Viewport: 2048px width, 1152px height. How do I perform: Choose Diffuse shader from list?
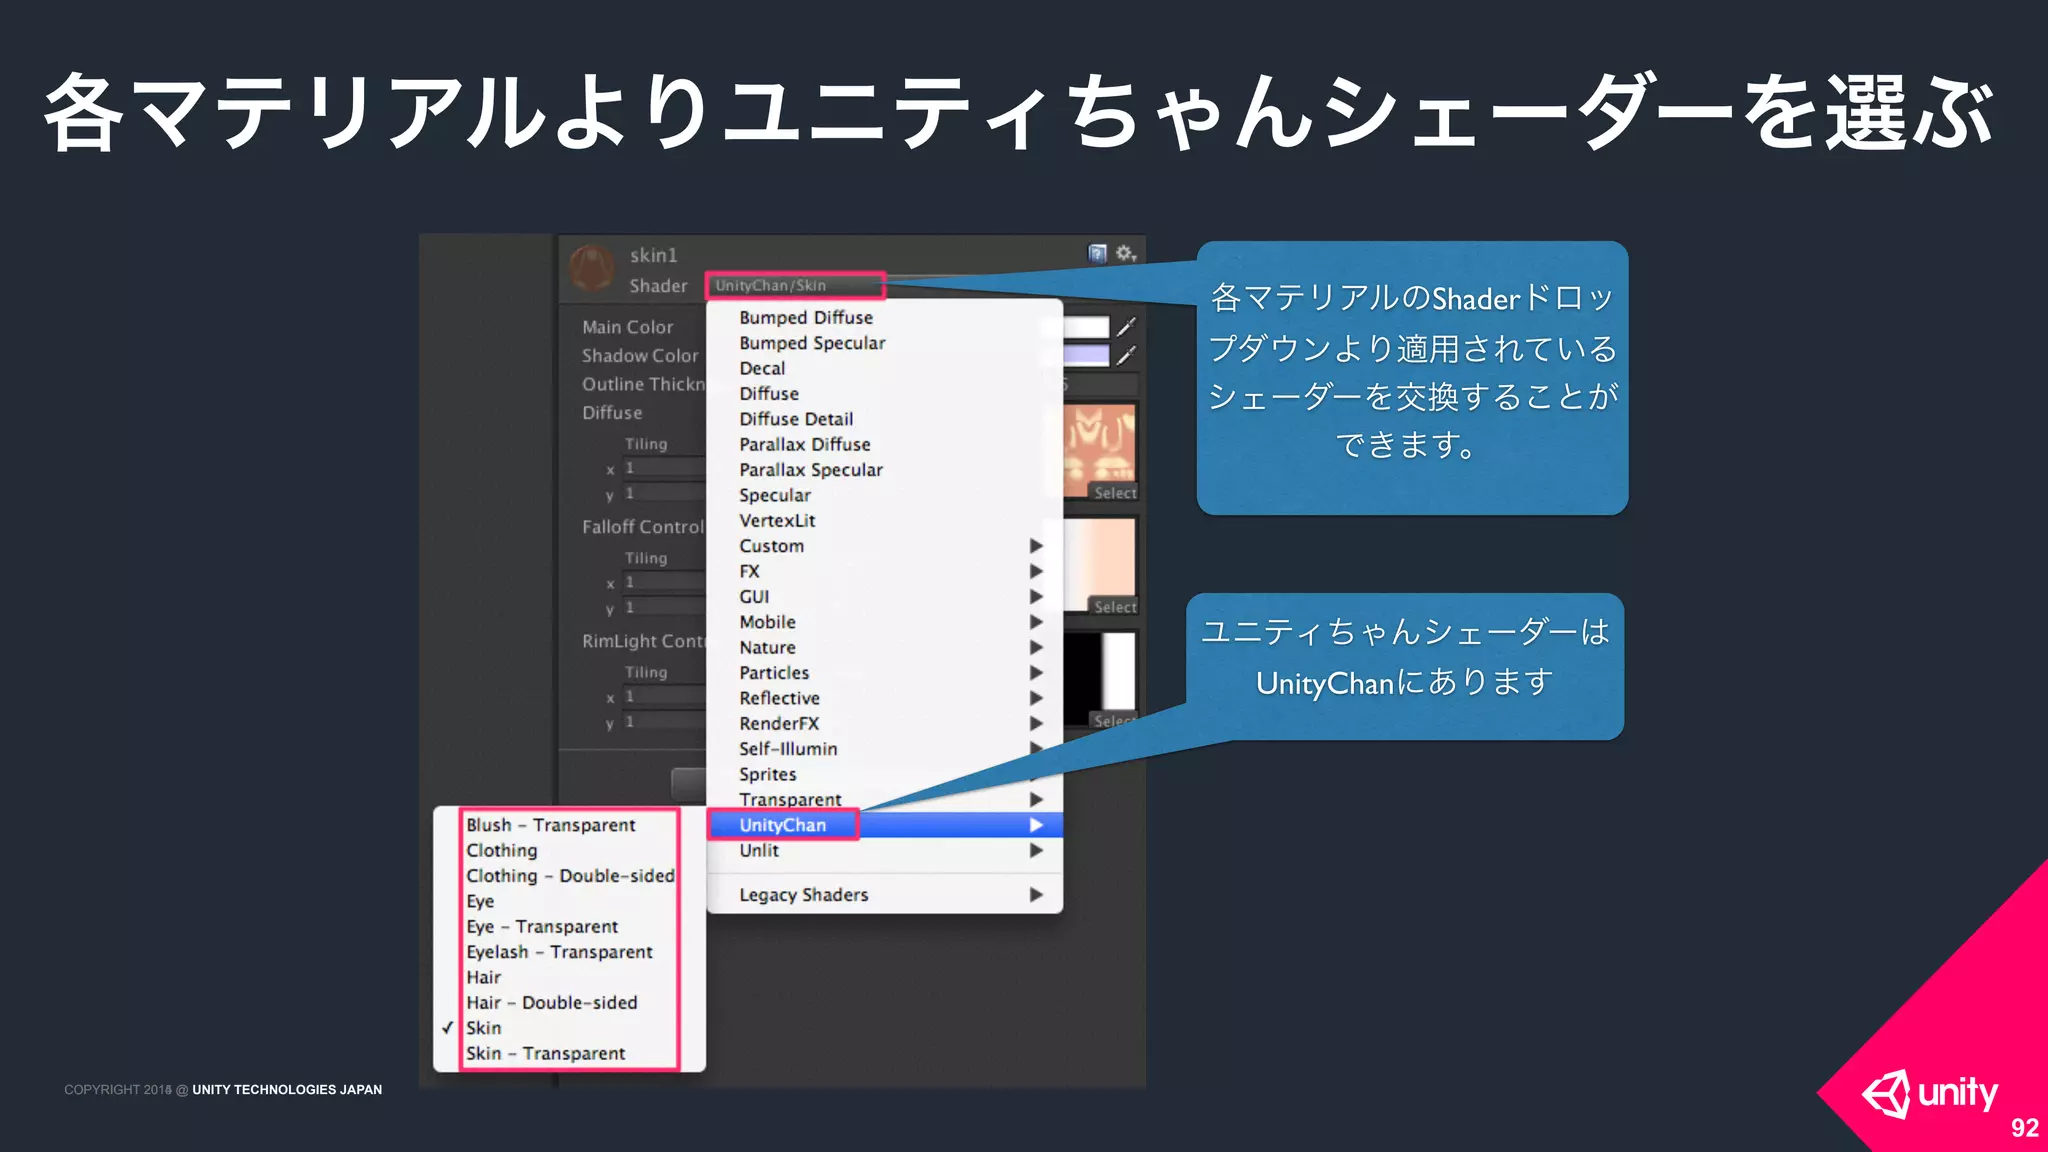point(885,393)
